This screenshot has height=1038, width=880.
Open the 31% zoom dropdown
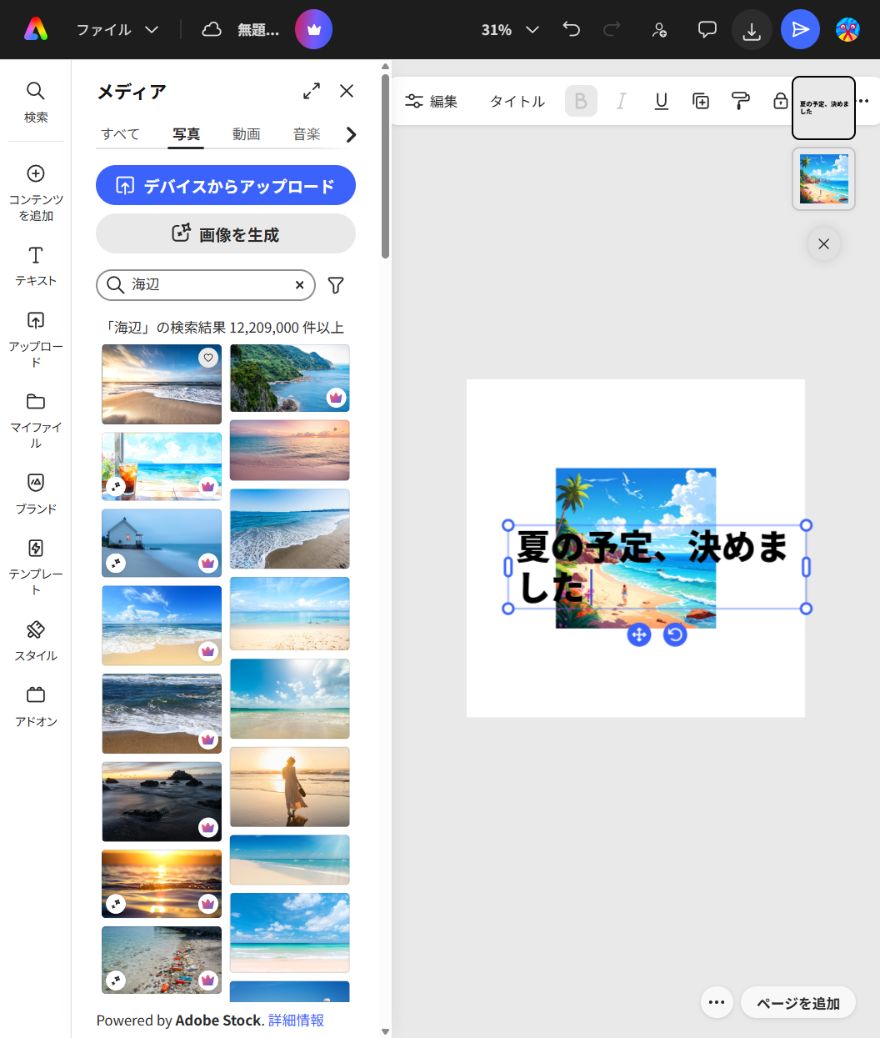(510, 30)
